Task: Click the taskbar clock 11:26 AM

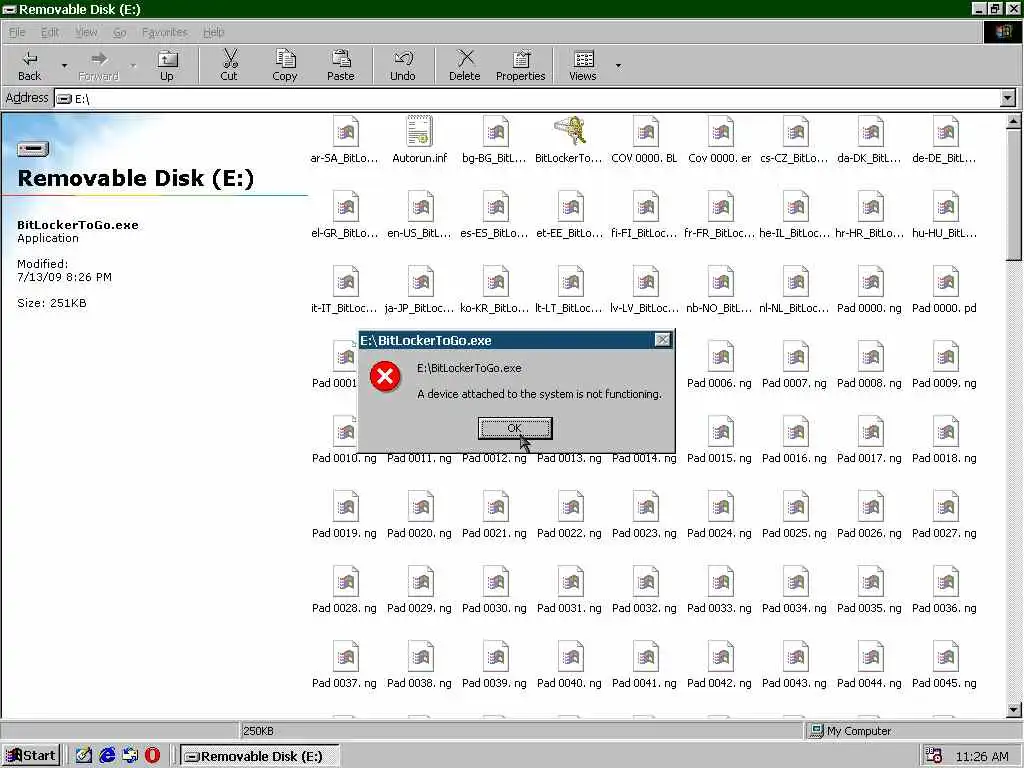Action: point(982,756)
